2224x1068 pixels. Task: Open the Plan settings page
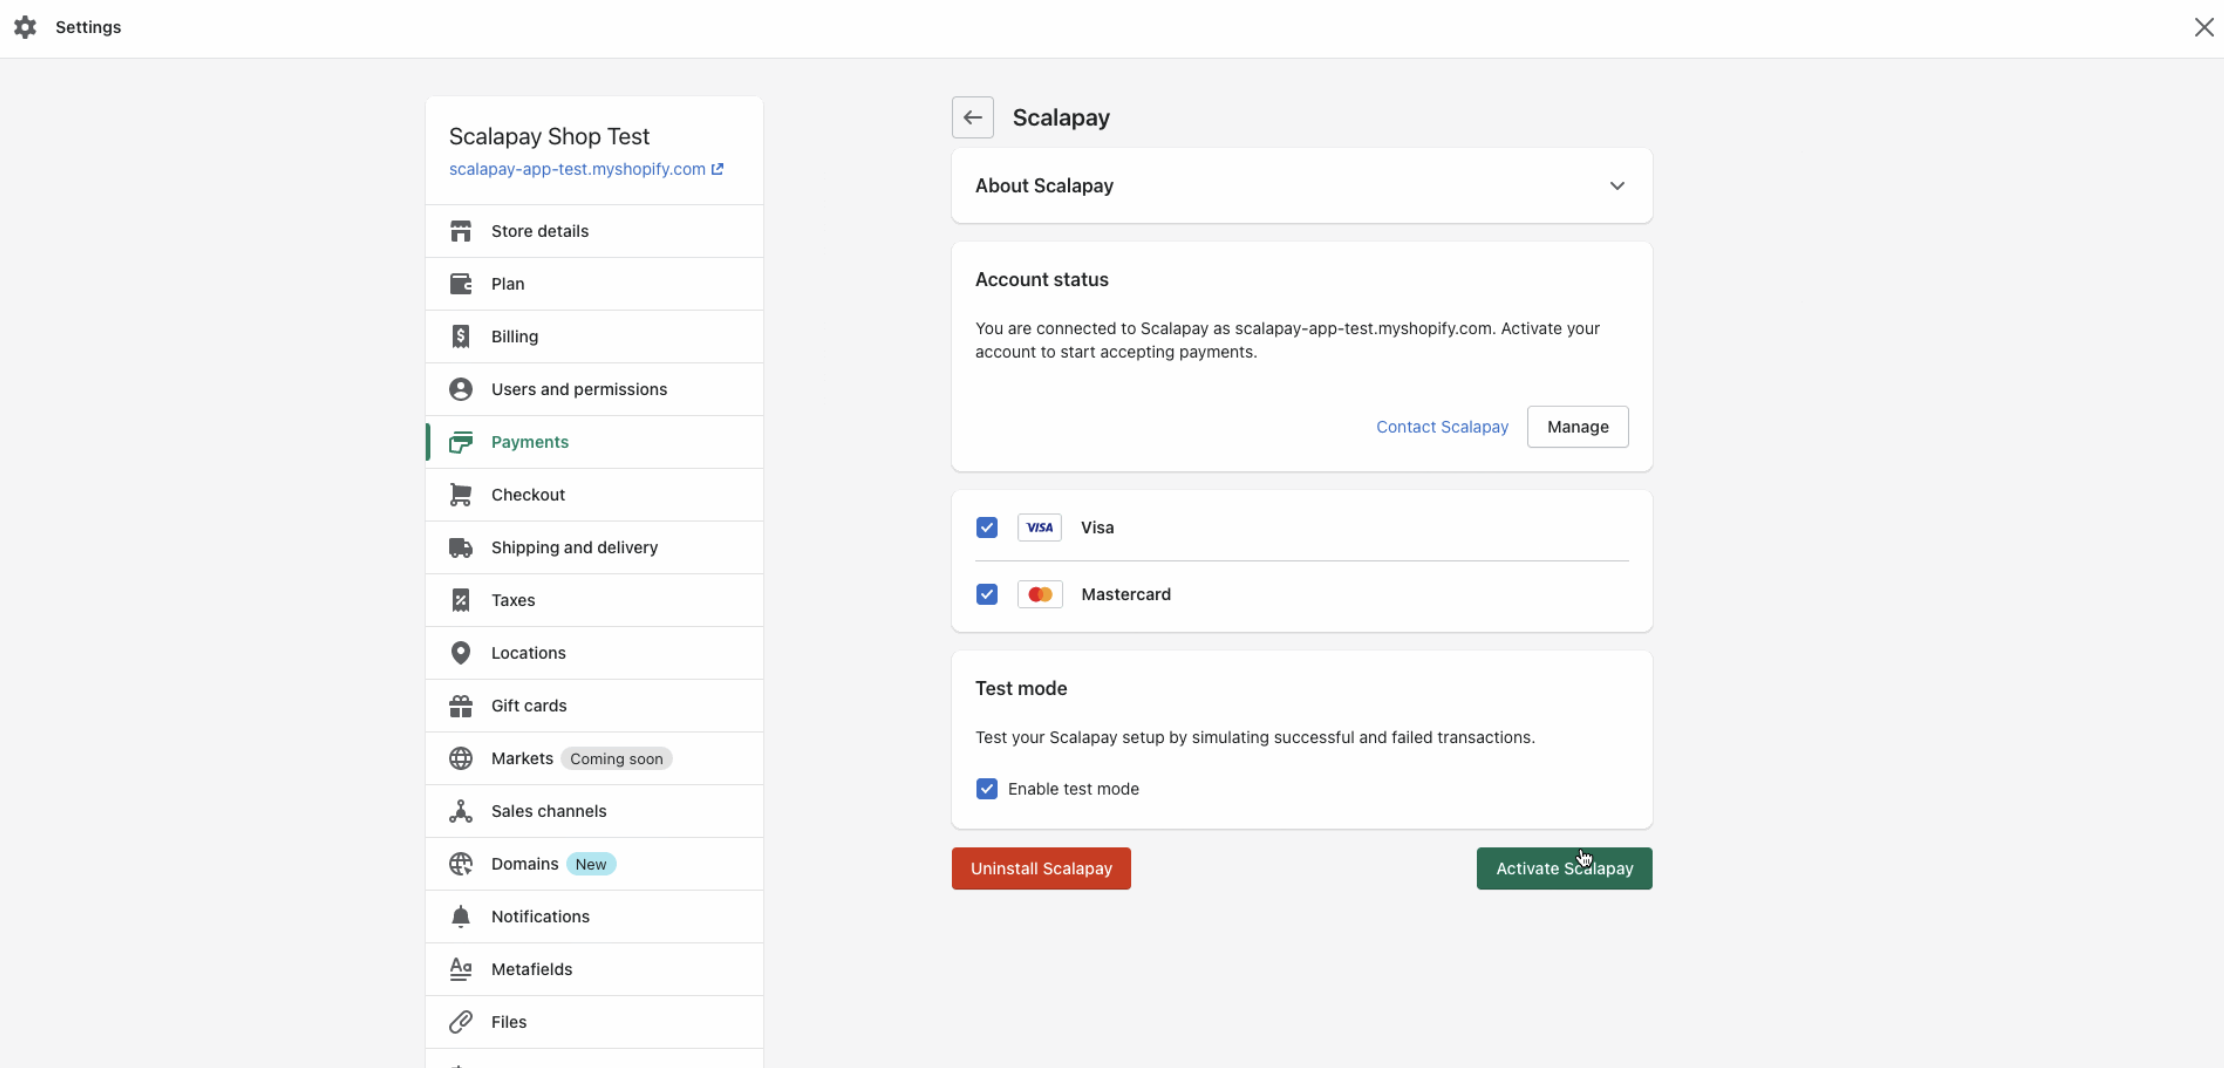tap(594, 284)
